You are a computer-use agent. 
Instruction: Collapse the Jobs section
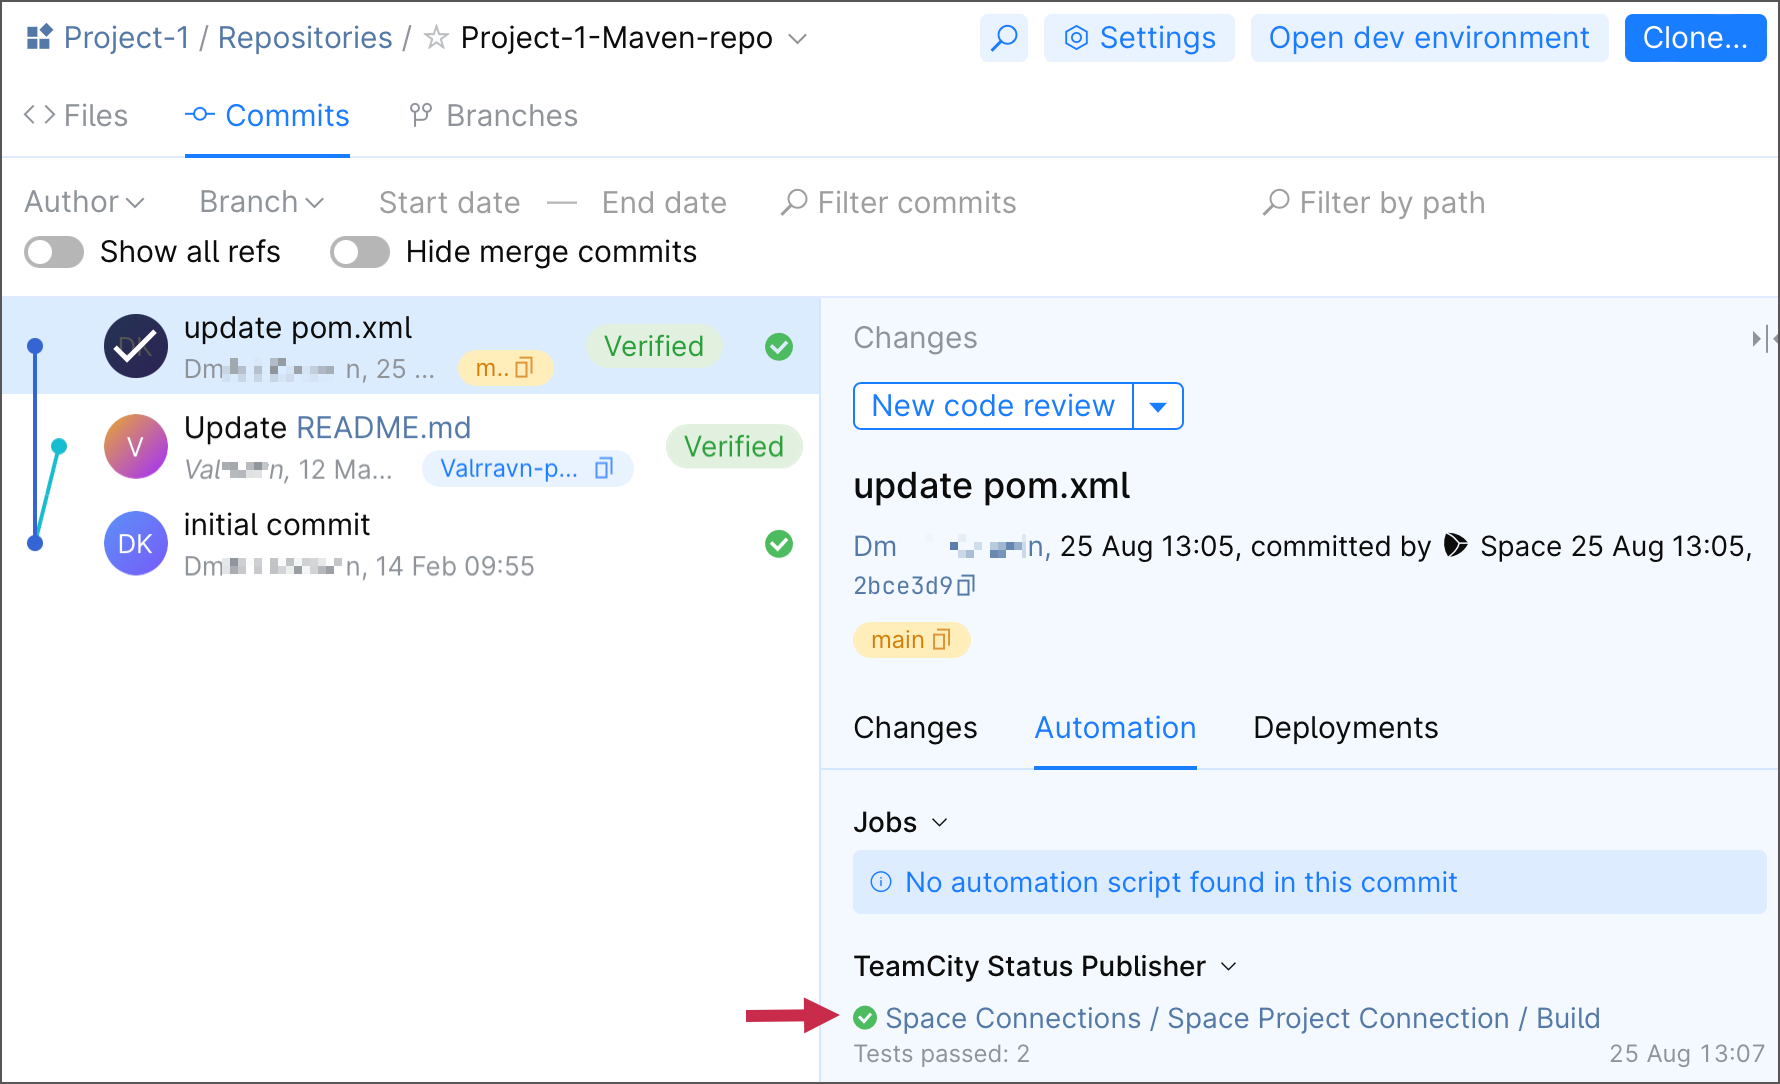[x=939, y=823]
